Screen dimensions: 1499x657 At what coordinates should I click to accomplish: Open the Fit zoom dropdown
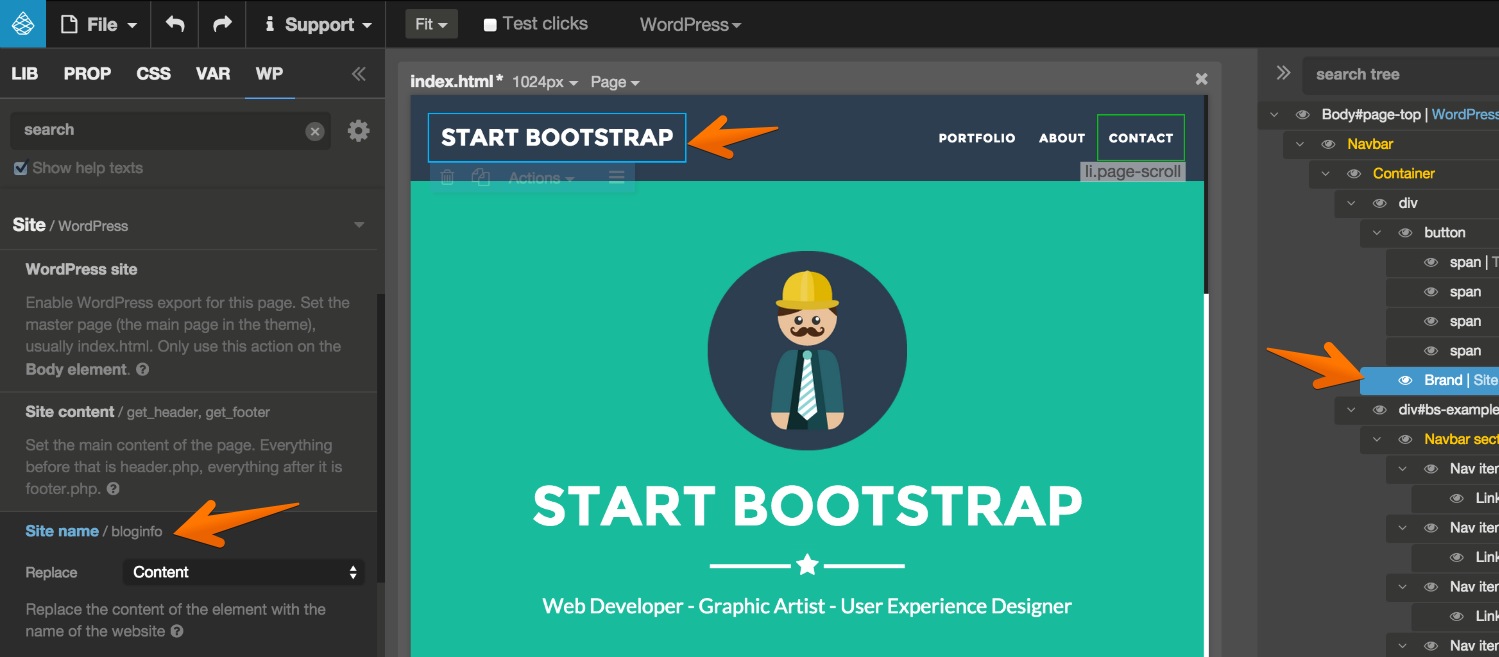click(x=431, y=24)
